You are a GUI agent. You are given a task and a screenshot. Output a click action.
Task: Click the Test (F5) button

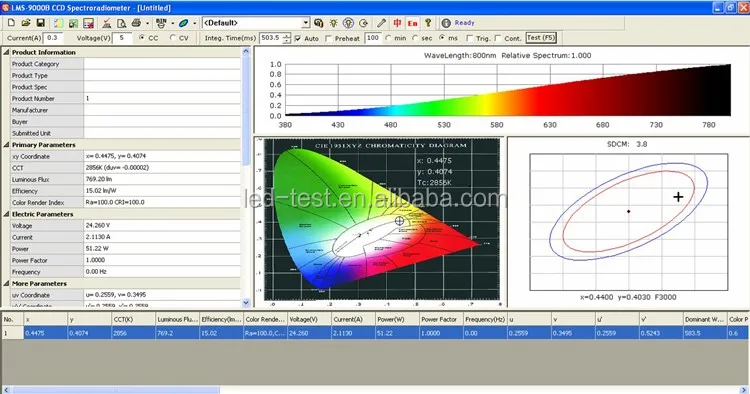pyautogui.click(x=541, y=38)
